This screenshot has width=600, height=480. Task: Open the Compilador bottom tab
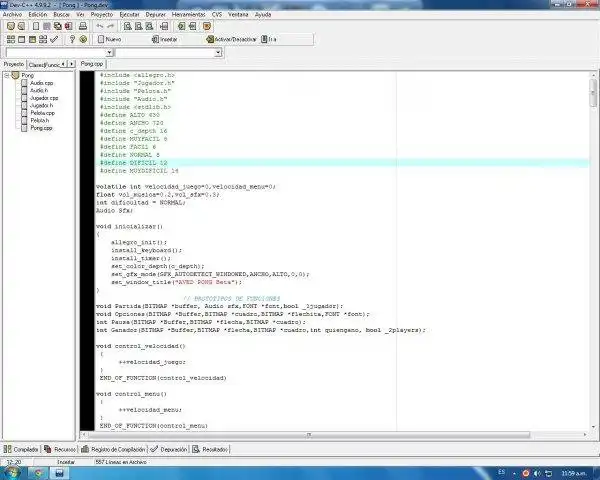(21, 449)
